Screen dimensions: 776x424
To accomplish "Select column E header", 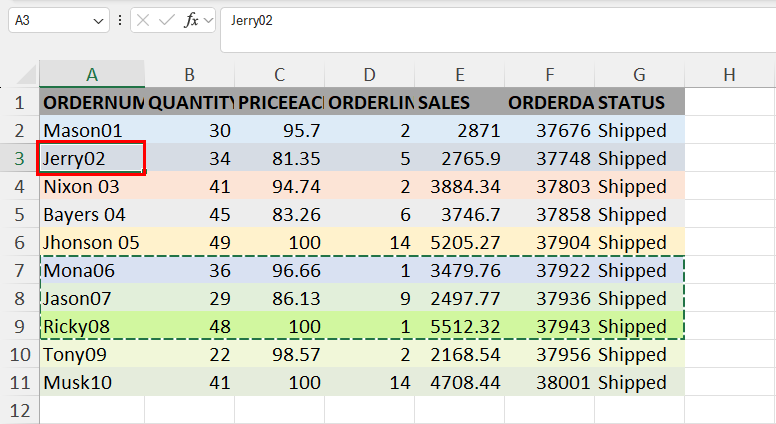I will [460, 74].
